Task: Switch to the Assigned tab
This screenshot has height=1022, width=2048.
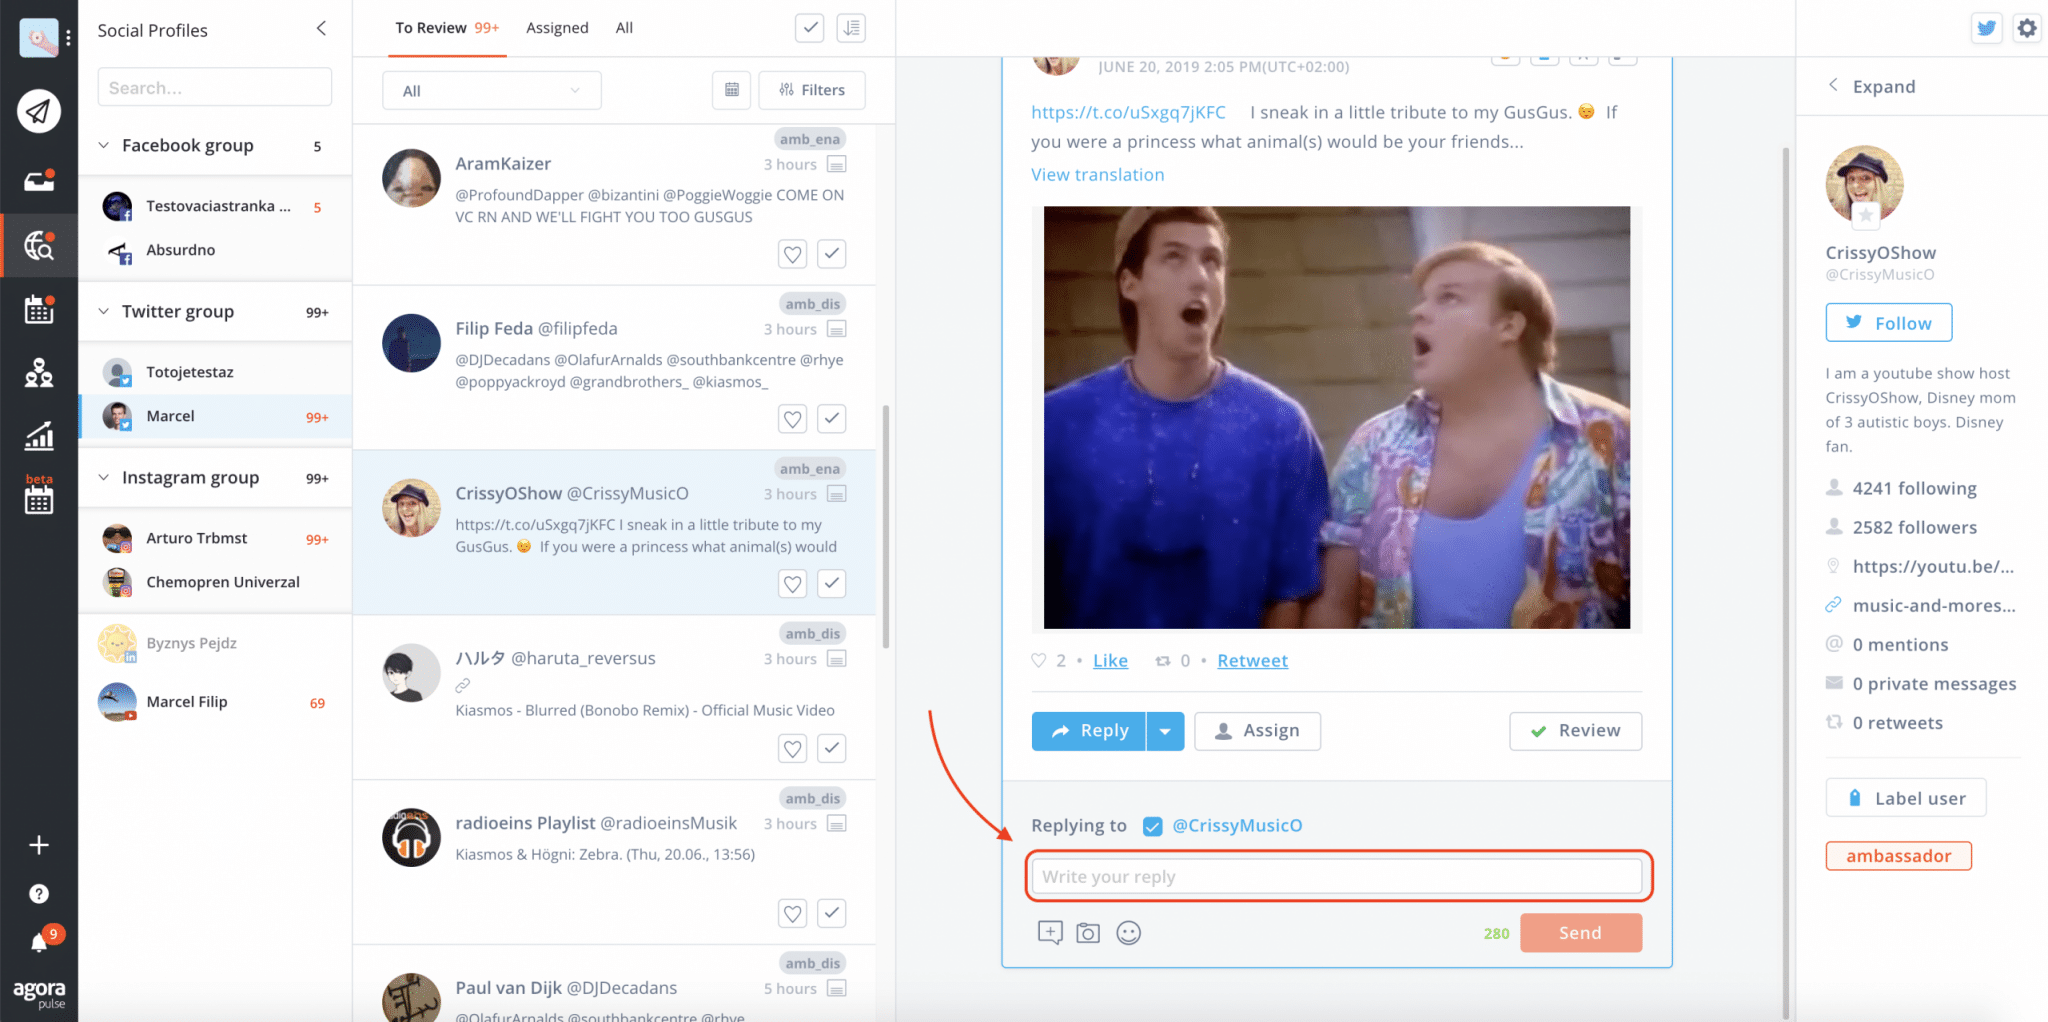Action: 557,28
